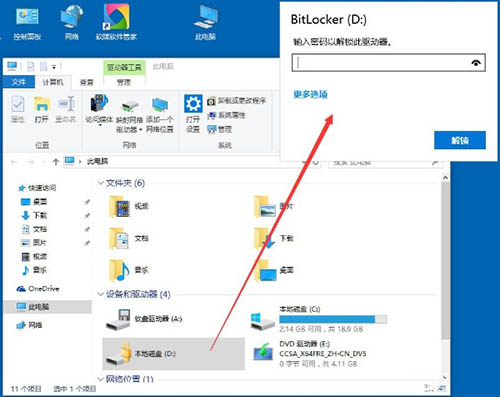Open the 控制面板 desktop icon

pos(27,24)
